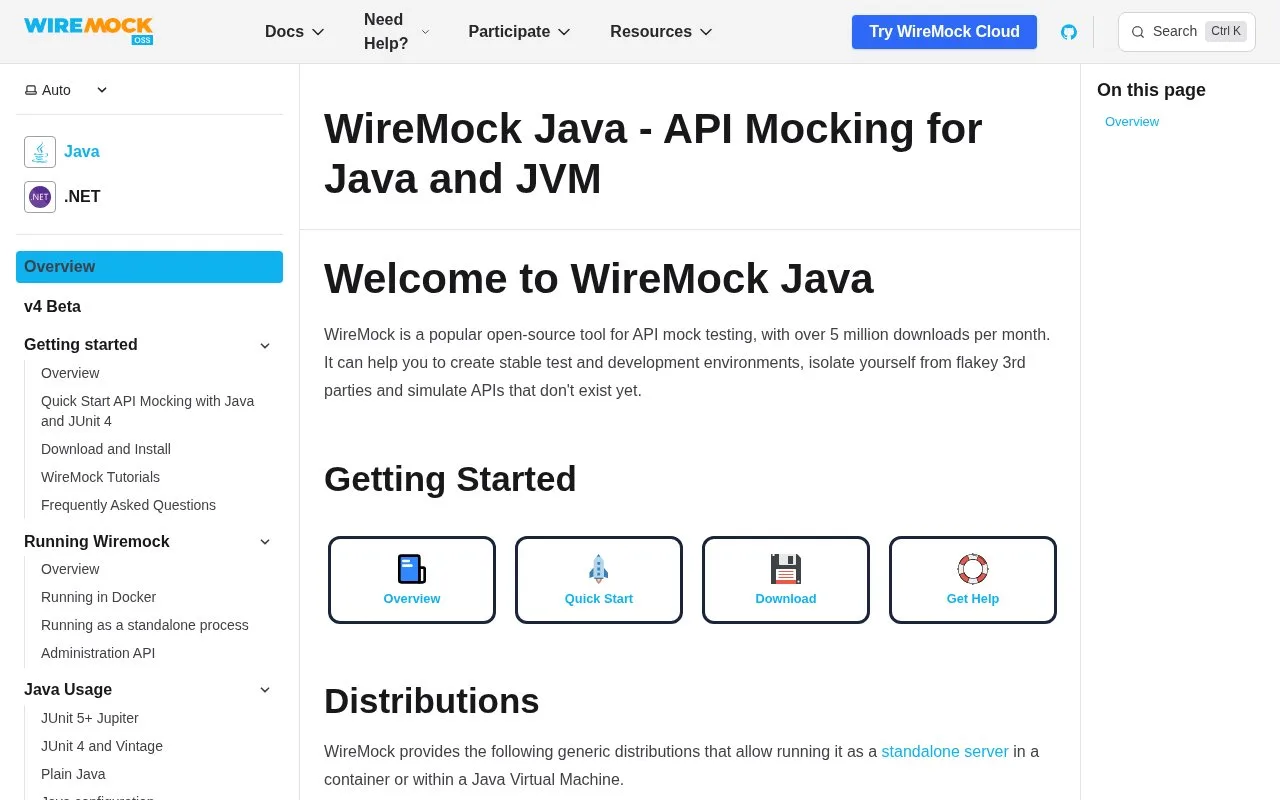Click the Java language icon in sidebar
1280x800 pixels.
[x=40, y=152]
